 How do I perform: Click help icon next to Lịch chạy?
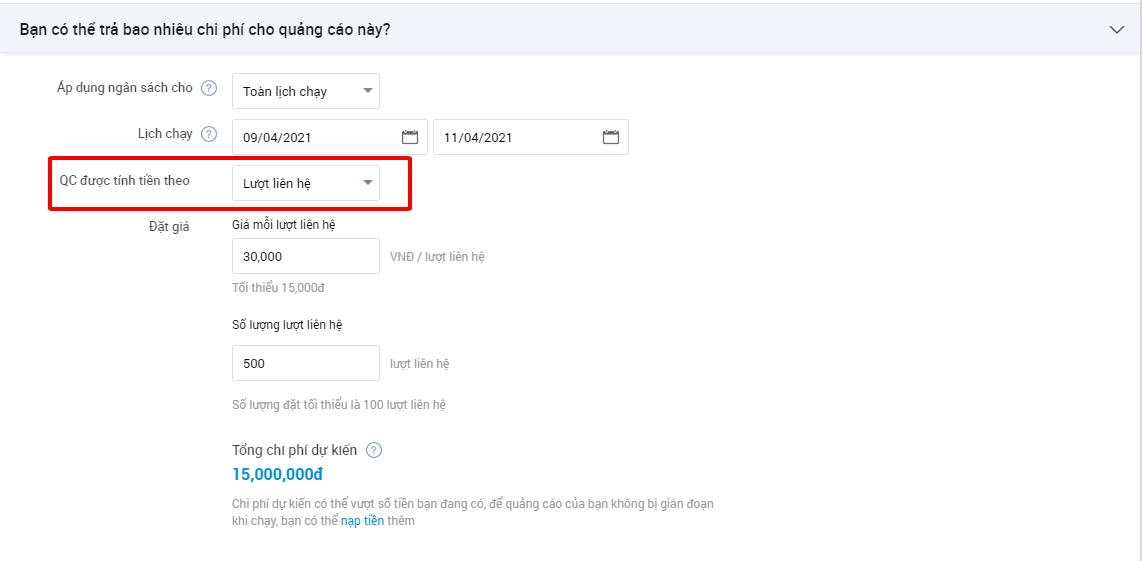point(209,134)
